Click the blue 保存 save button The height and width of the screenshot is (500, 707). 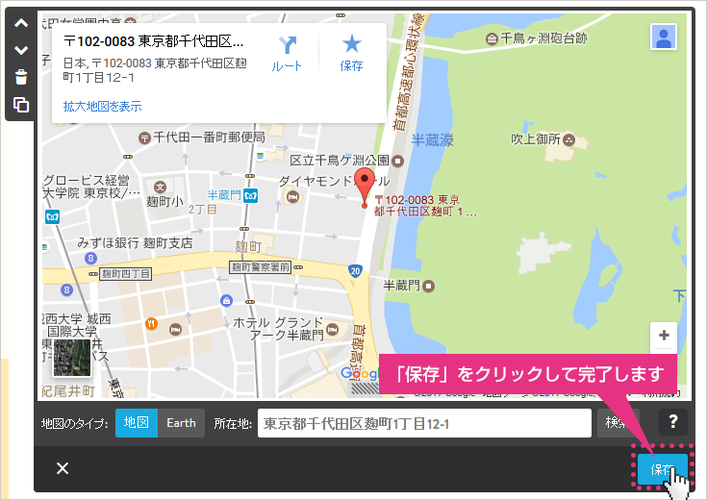click(x=662, y=470)
